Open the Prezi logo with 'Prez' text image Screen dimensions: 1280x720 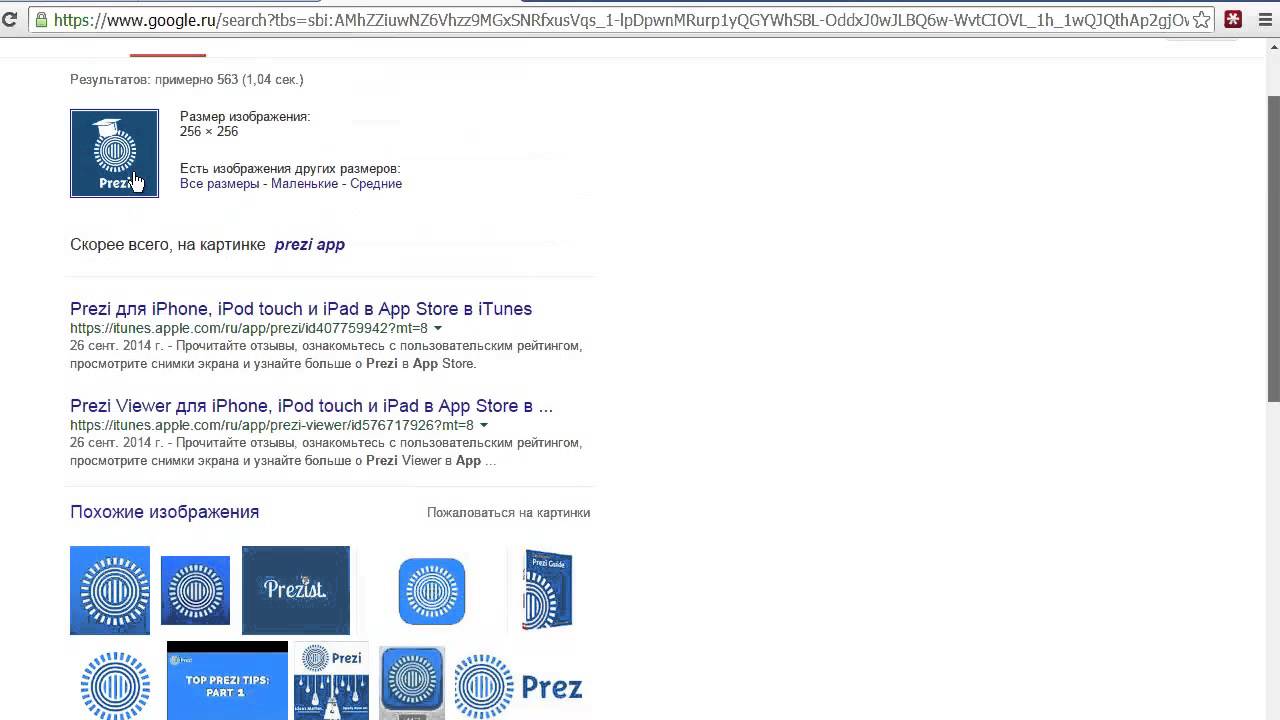(518, 686)
